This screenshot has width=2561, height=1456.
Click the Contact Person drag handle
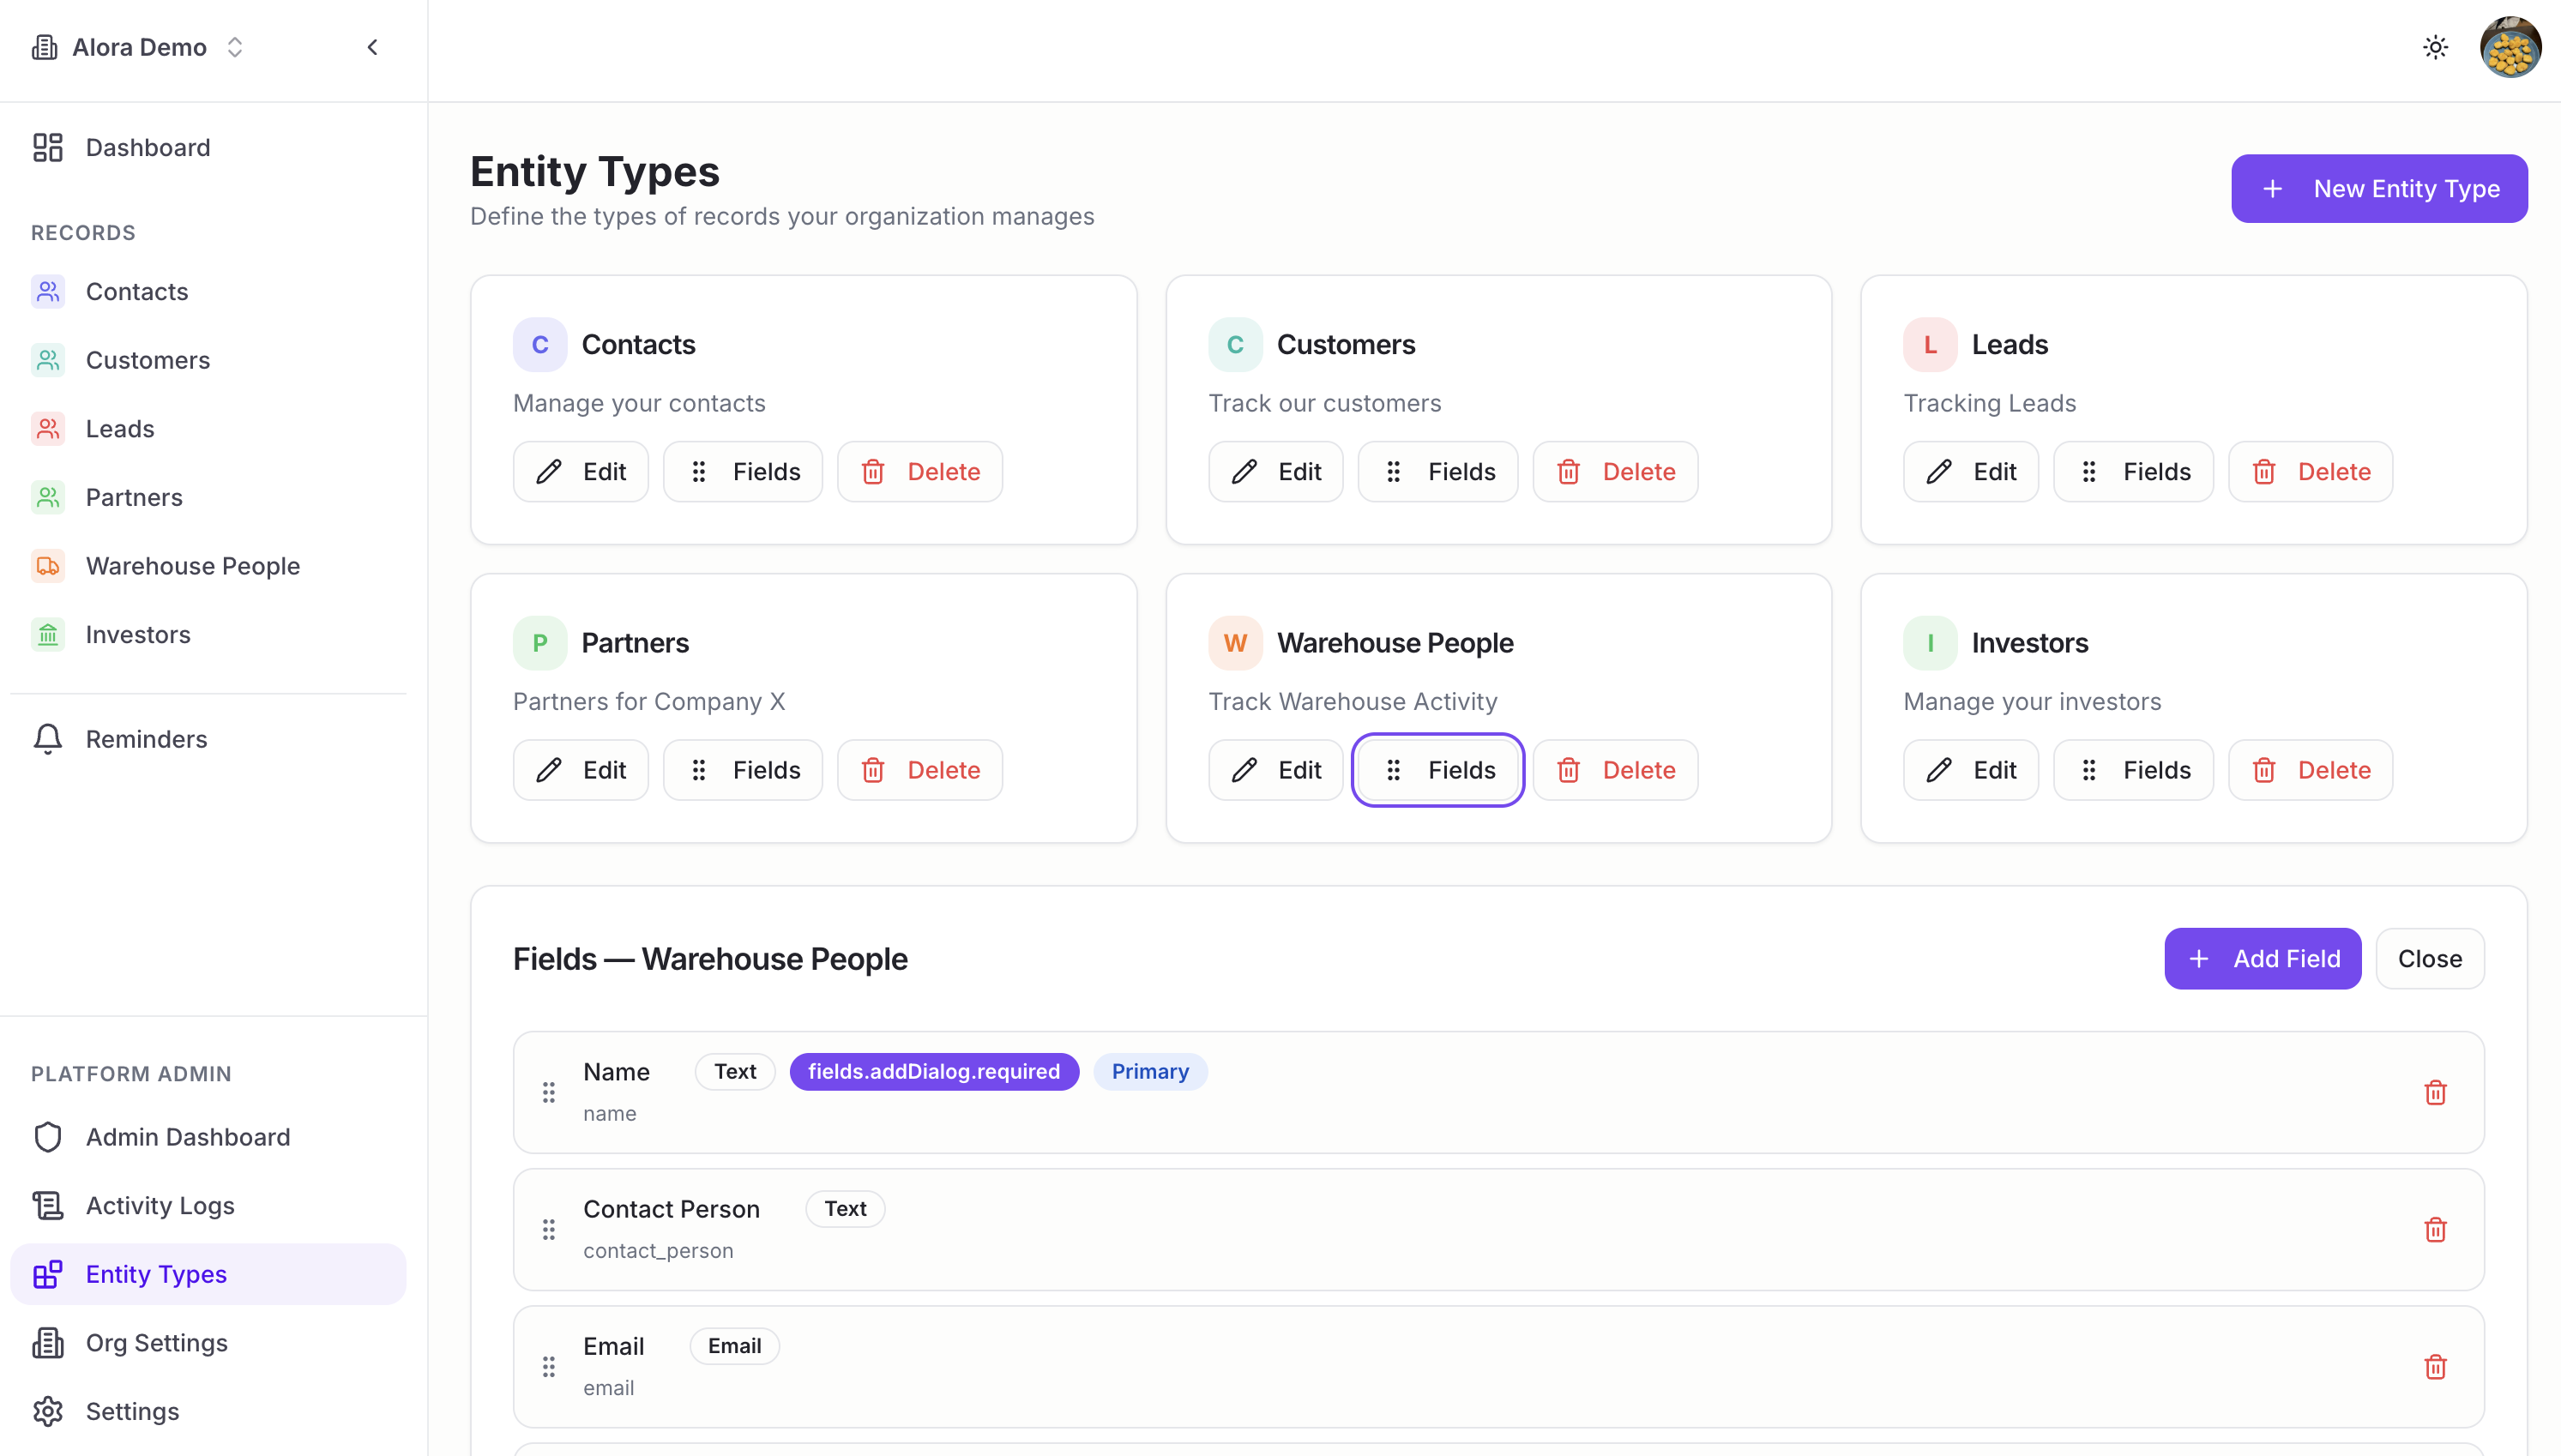pyautogui.click(x=548, y=1229)
